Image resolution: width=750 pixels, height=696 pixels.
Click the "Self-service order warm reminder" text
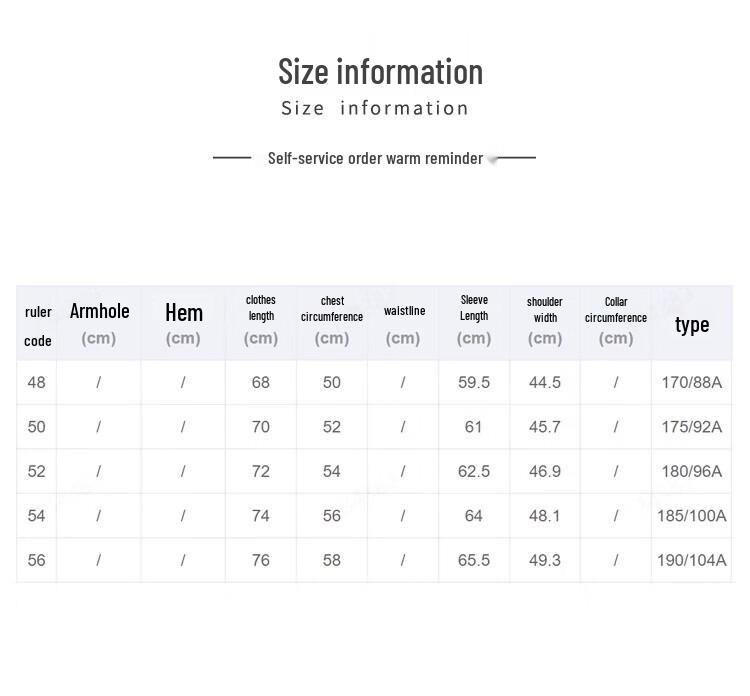tap(375, 158)
